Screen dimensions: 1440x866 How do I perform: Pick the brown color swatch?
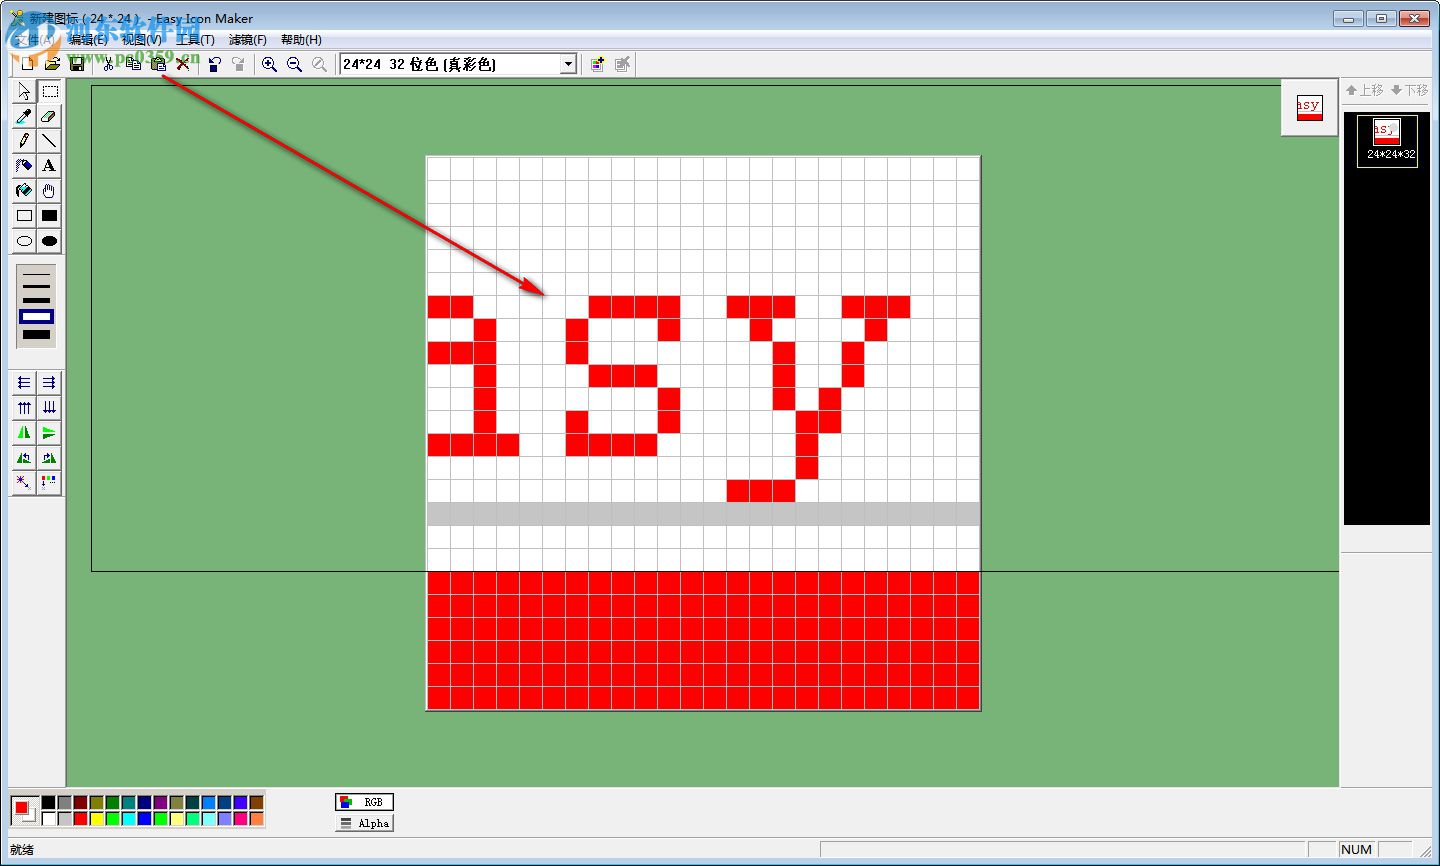coord(256,802)
